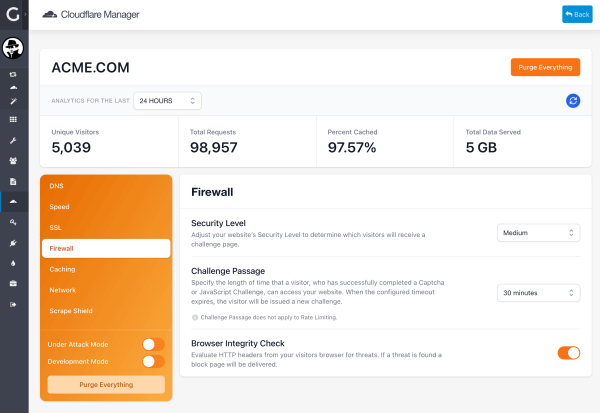Click the magic wand sidebar icon
This screenshot has height=413, width=600.
13,101
